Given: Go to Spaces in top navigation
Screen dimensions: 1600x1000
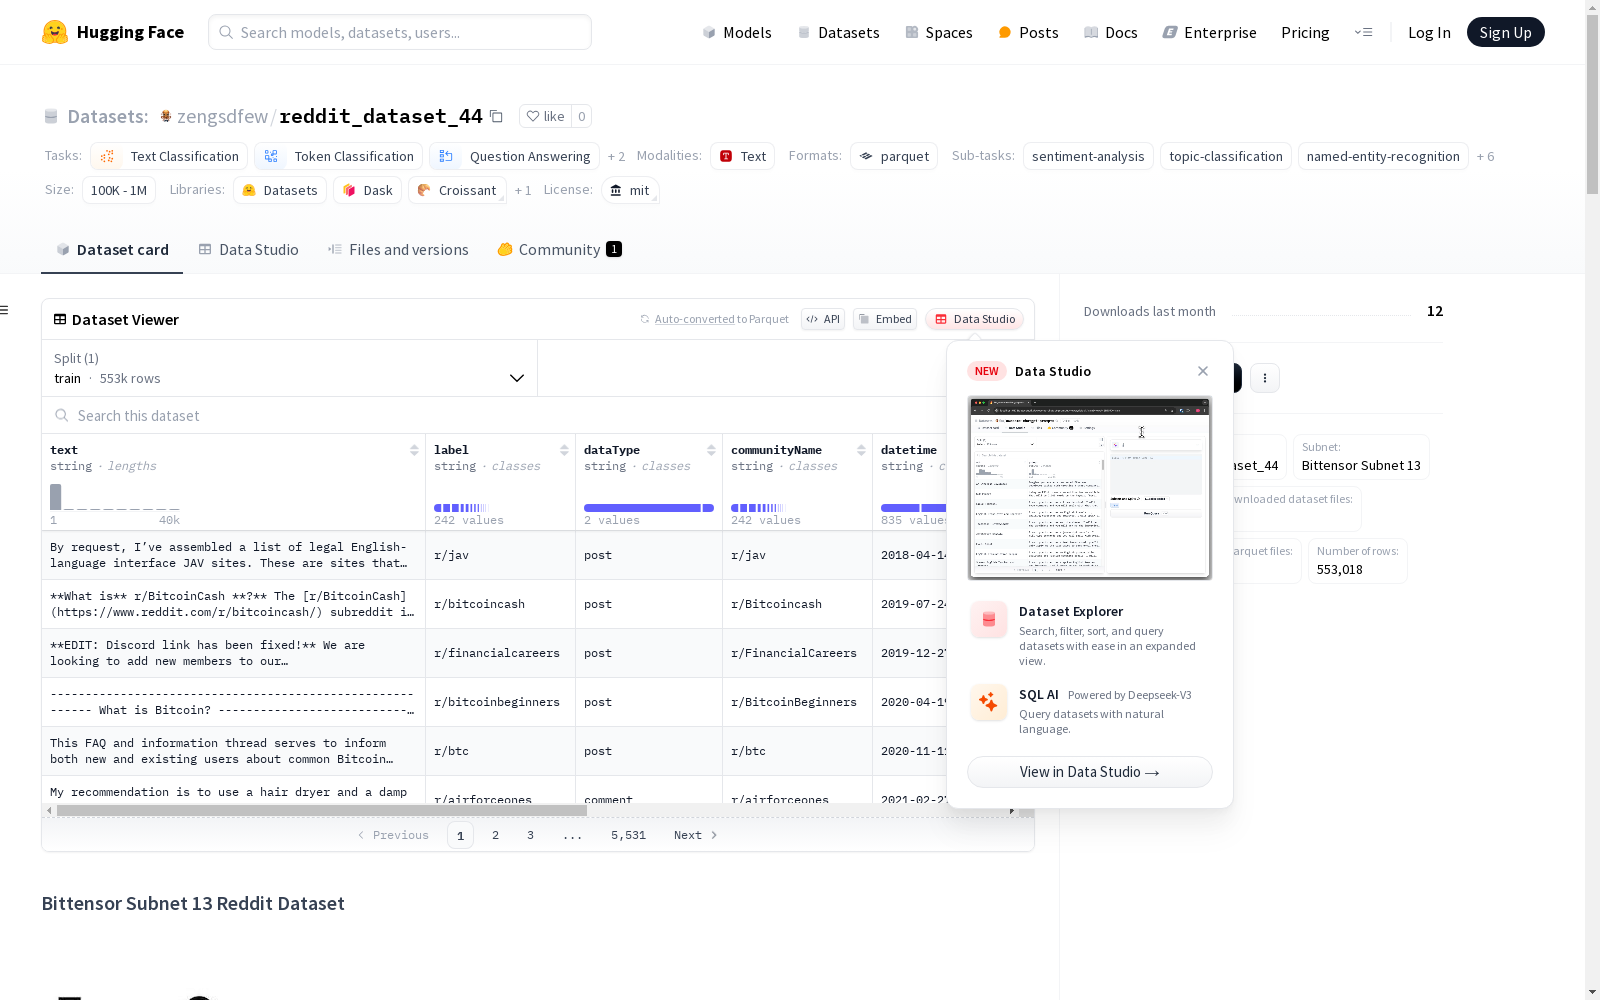Looking at the screenshot, I should (939, 32).
